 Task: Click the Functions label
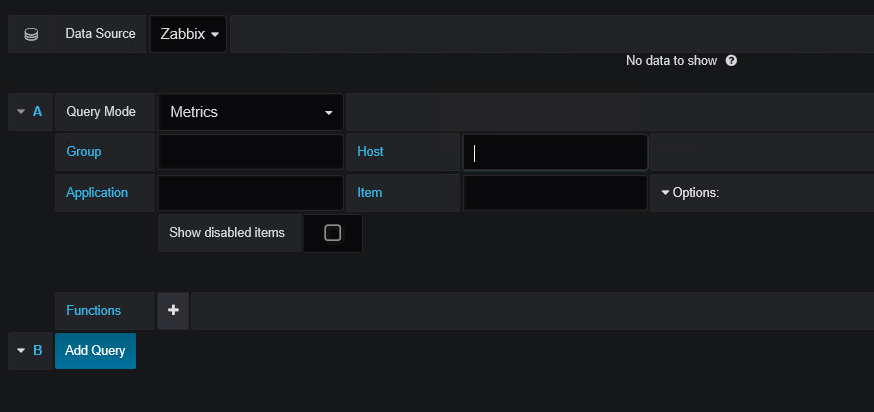(93, 311)
